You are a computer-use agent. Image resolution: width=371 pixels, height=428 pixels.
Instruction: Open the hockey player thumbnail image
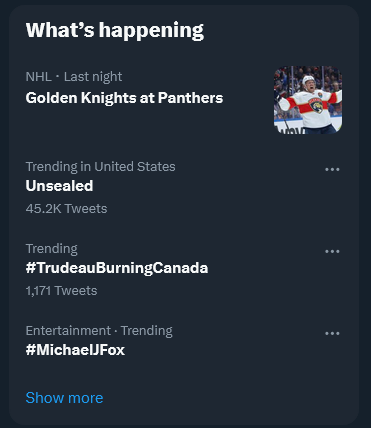(308, 100)
